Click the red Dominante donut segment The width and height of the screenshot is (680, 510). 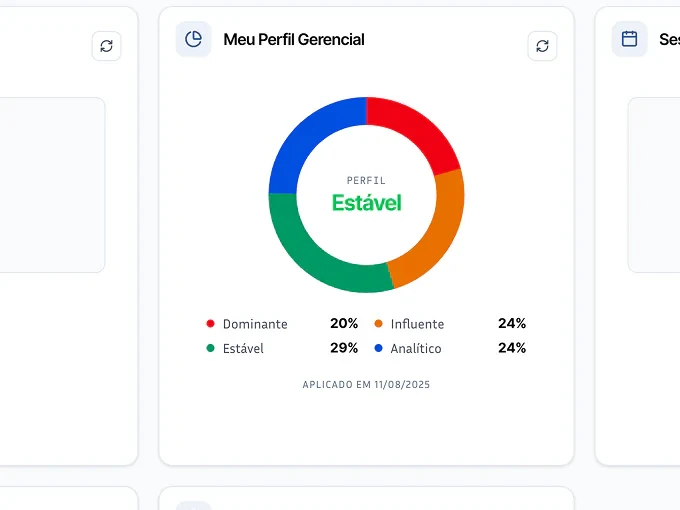(415, 130)
